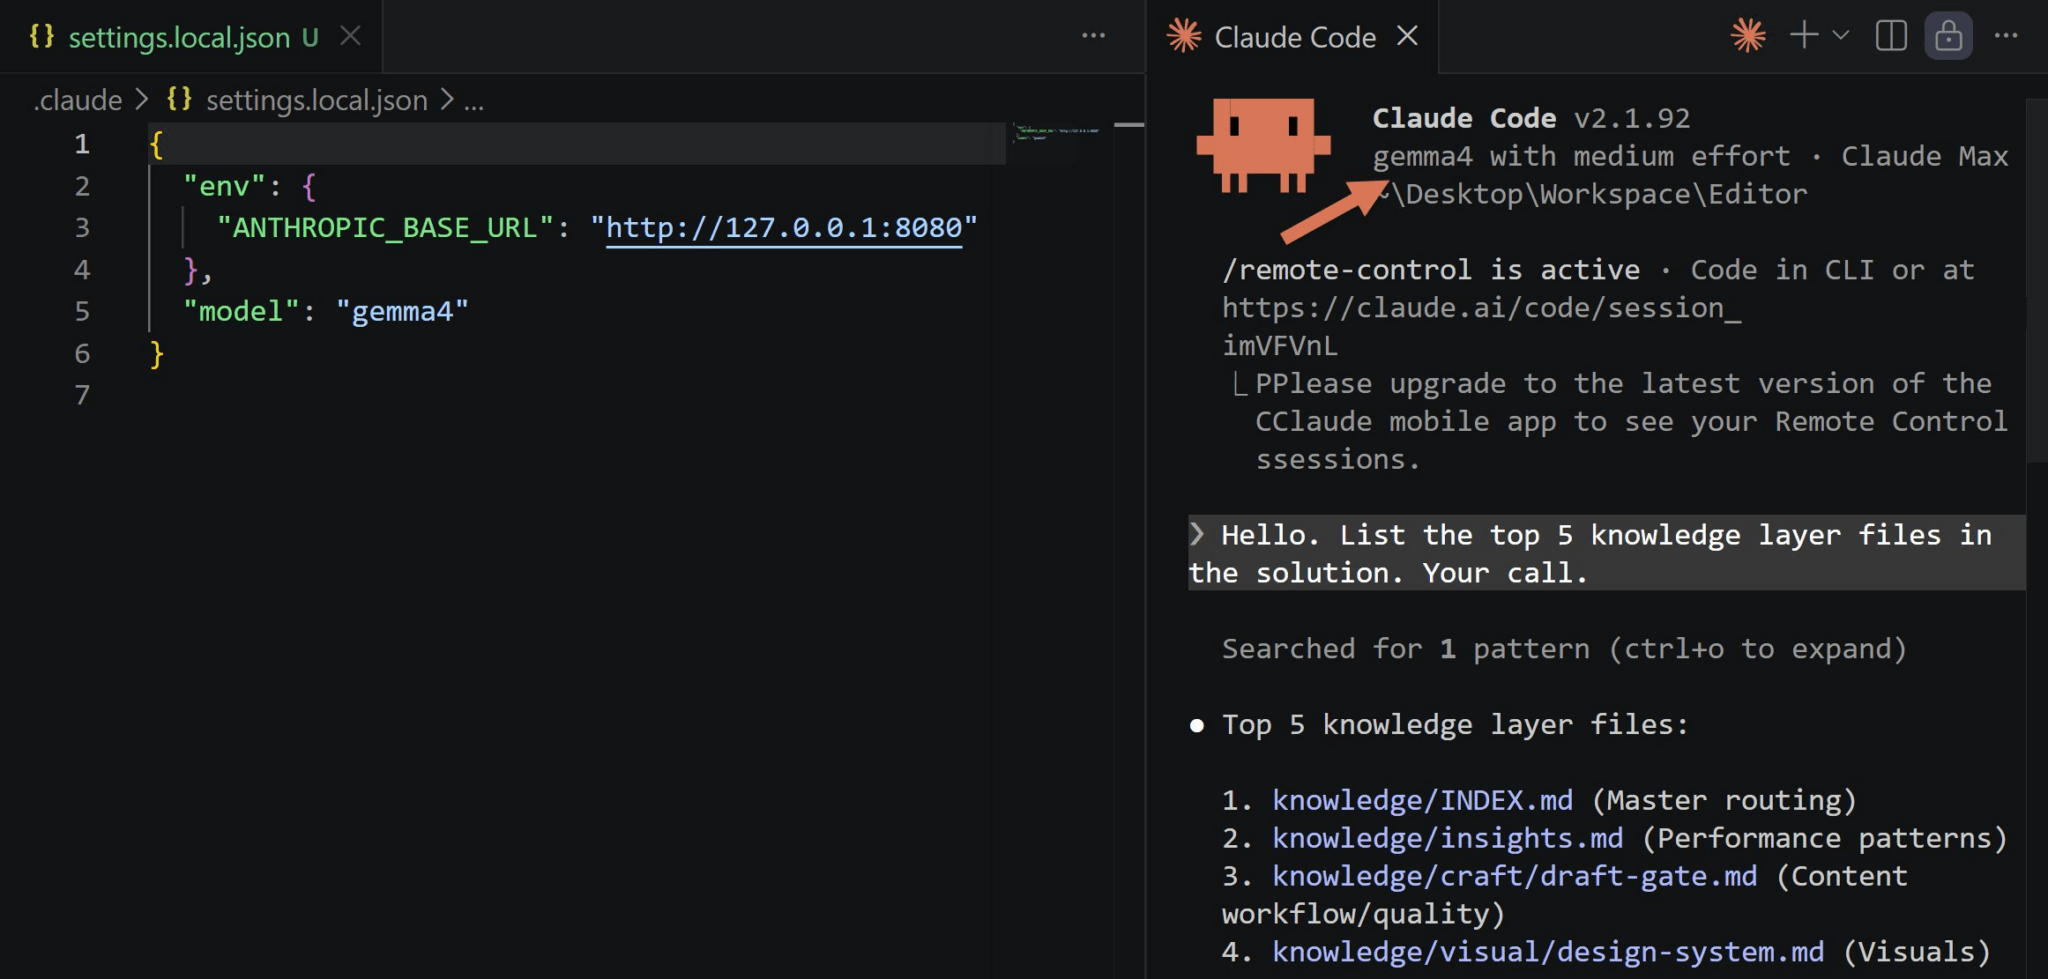The image size is (2048, 979).
Task: Expand the dropdown chevron beside the plus icon
Action: pyautogui.click(x=1840, y=36)
